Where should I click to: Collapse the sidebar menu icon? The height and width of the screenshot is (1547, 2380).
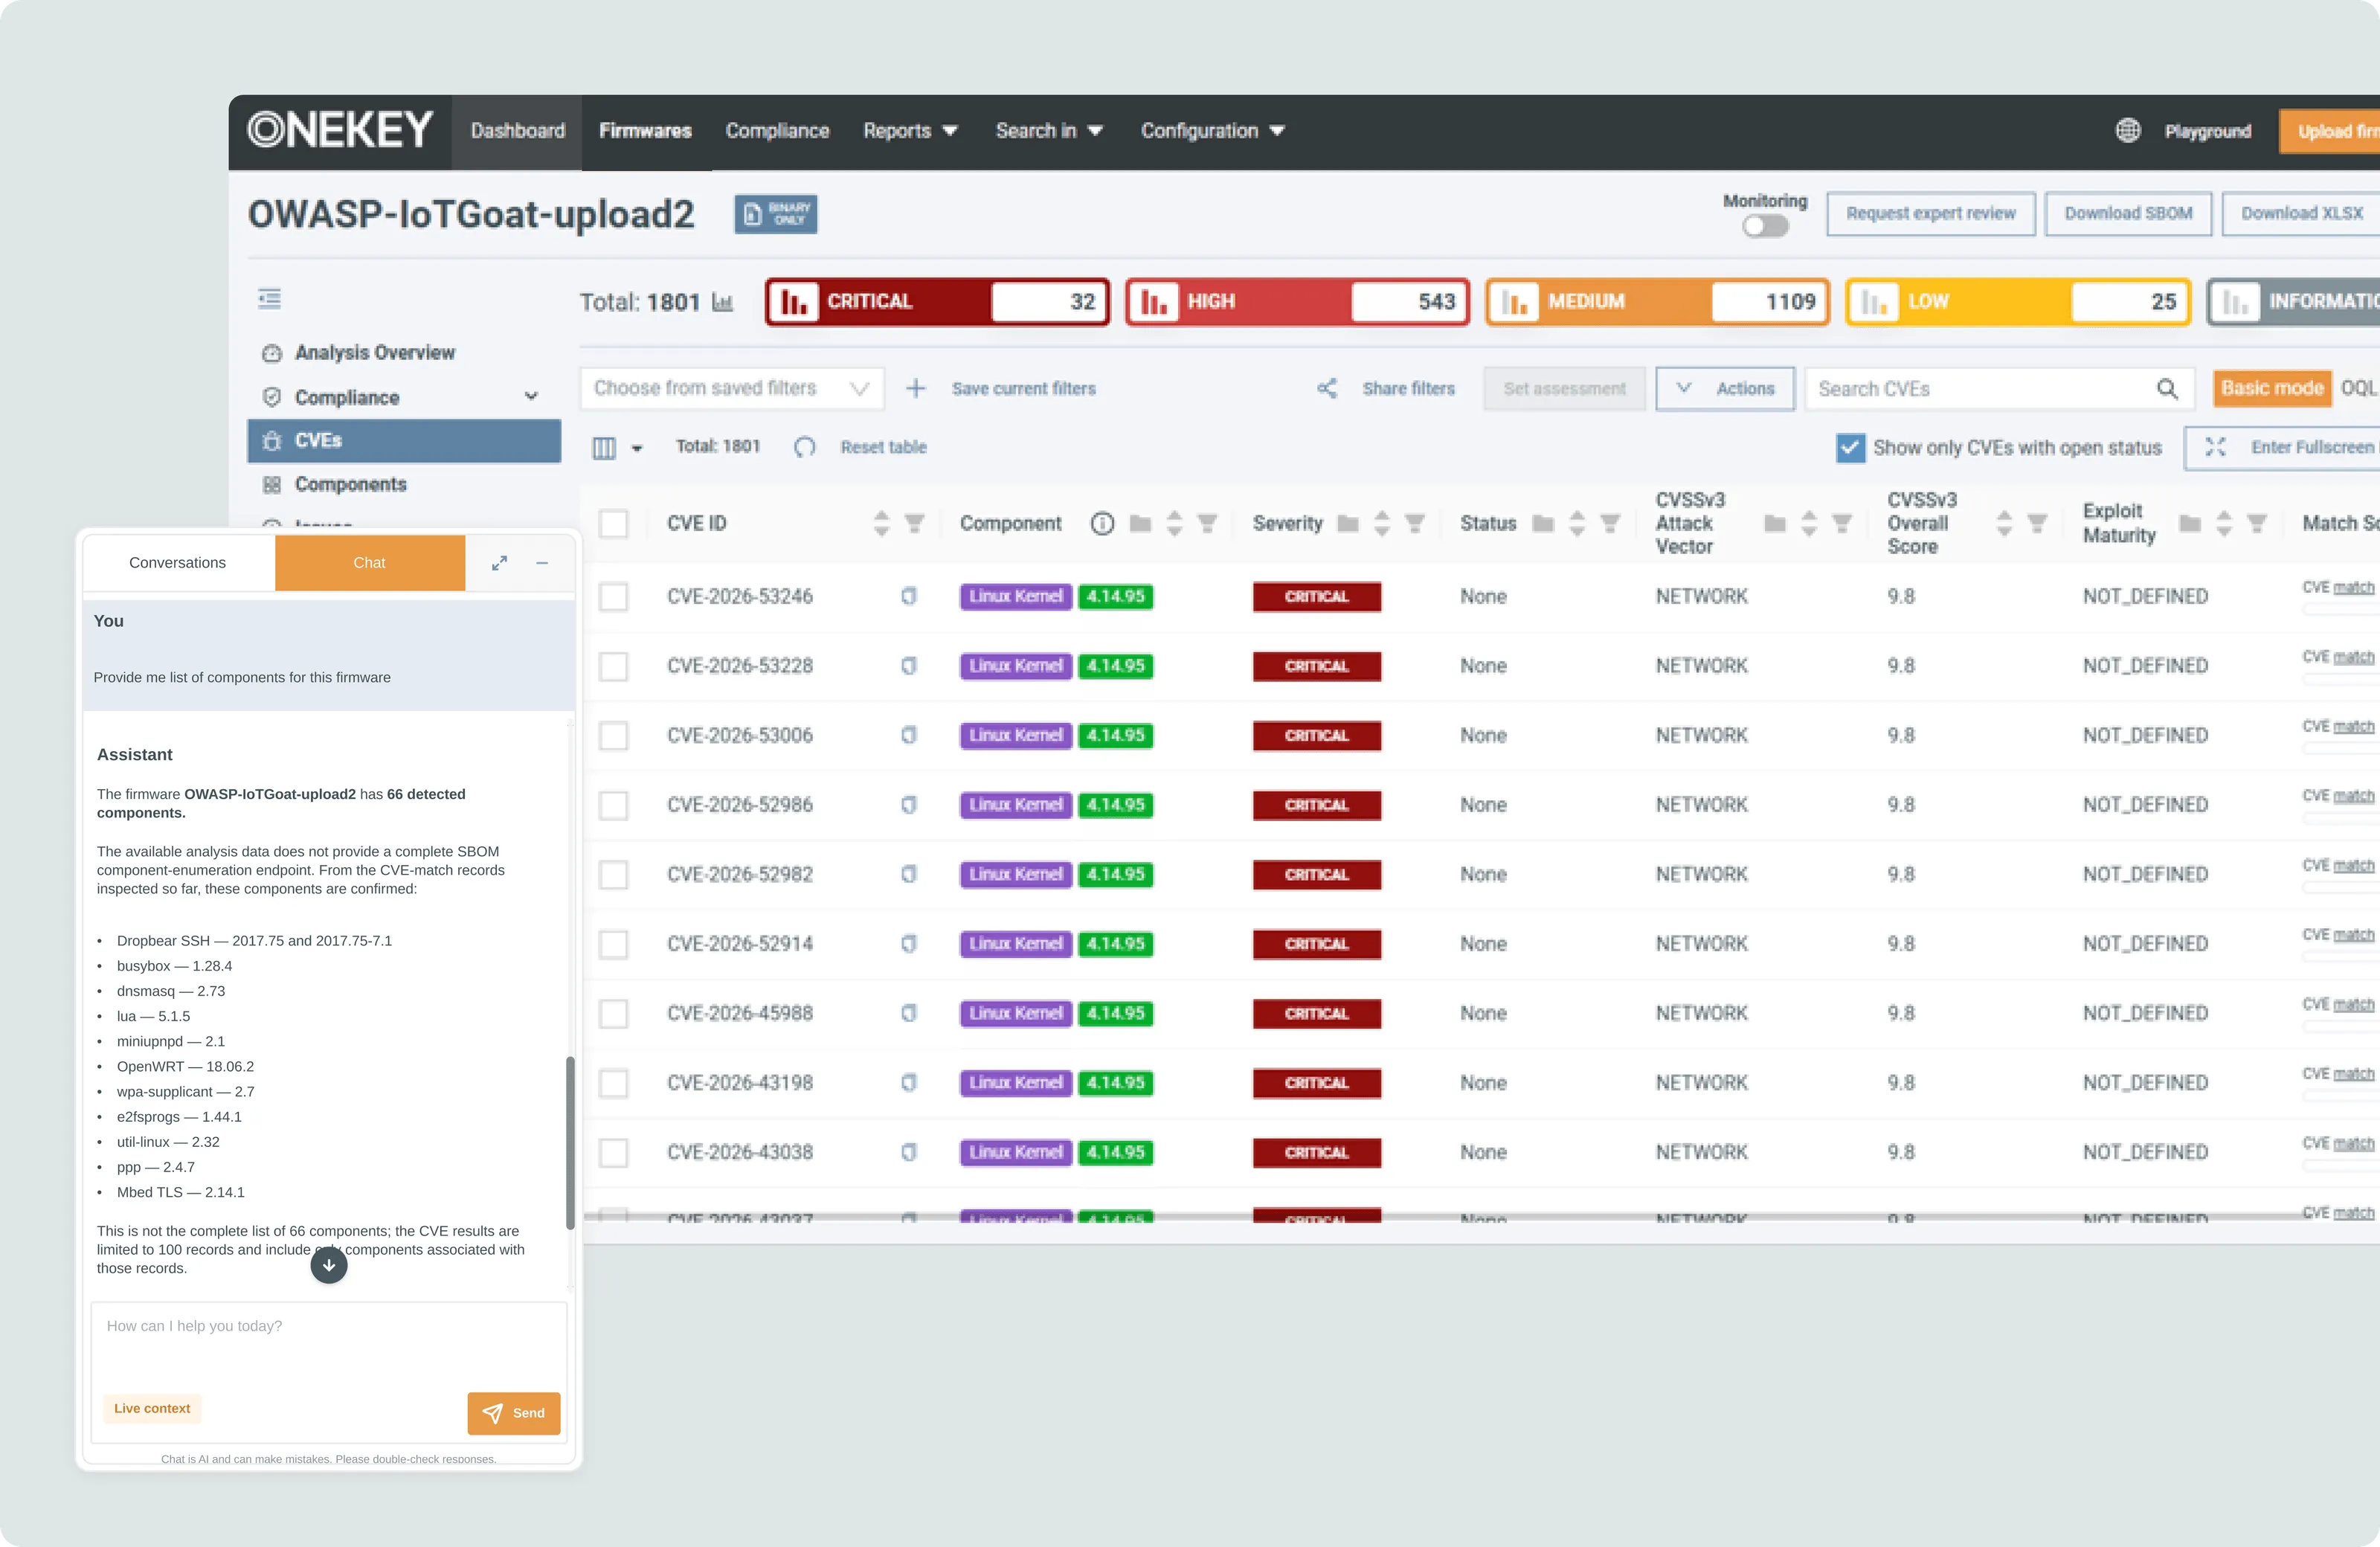tap(269, 298)
